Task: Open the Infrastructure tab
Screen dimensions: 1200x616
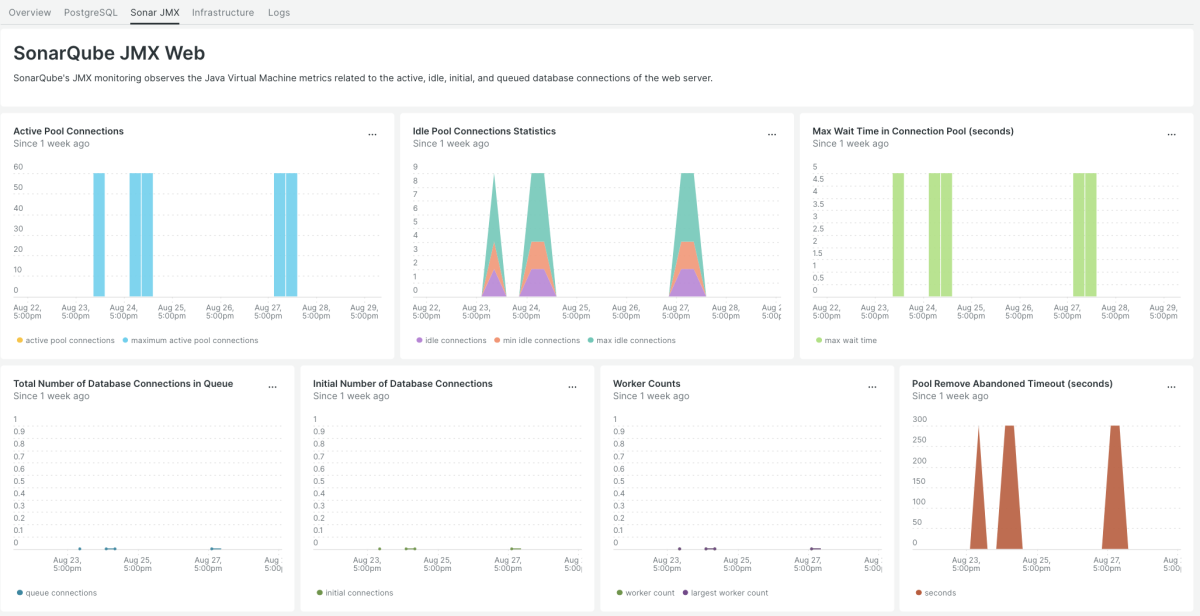Action: tap(223, 13)
